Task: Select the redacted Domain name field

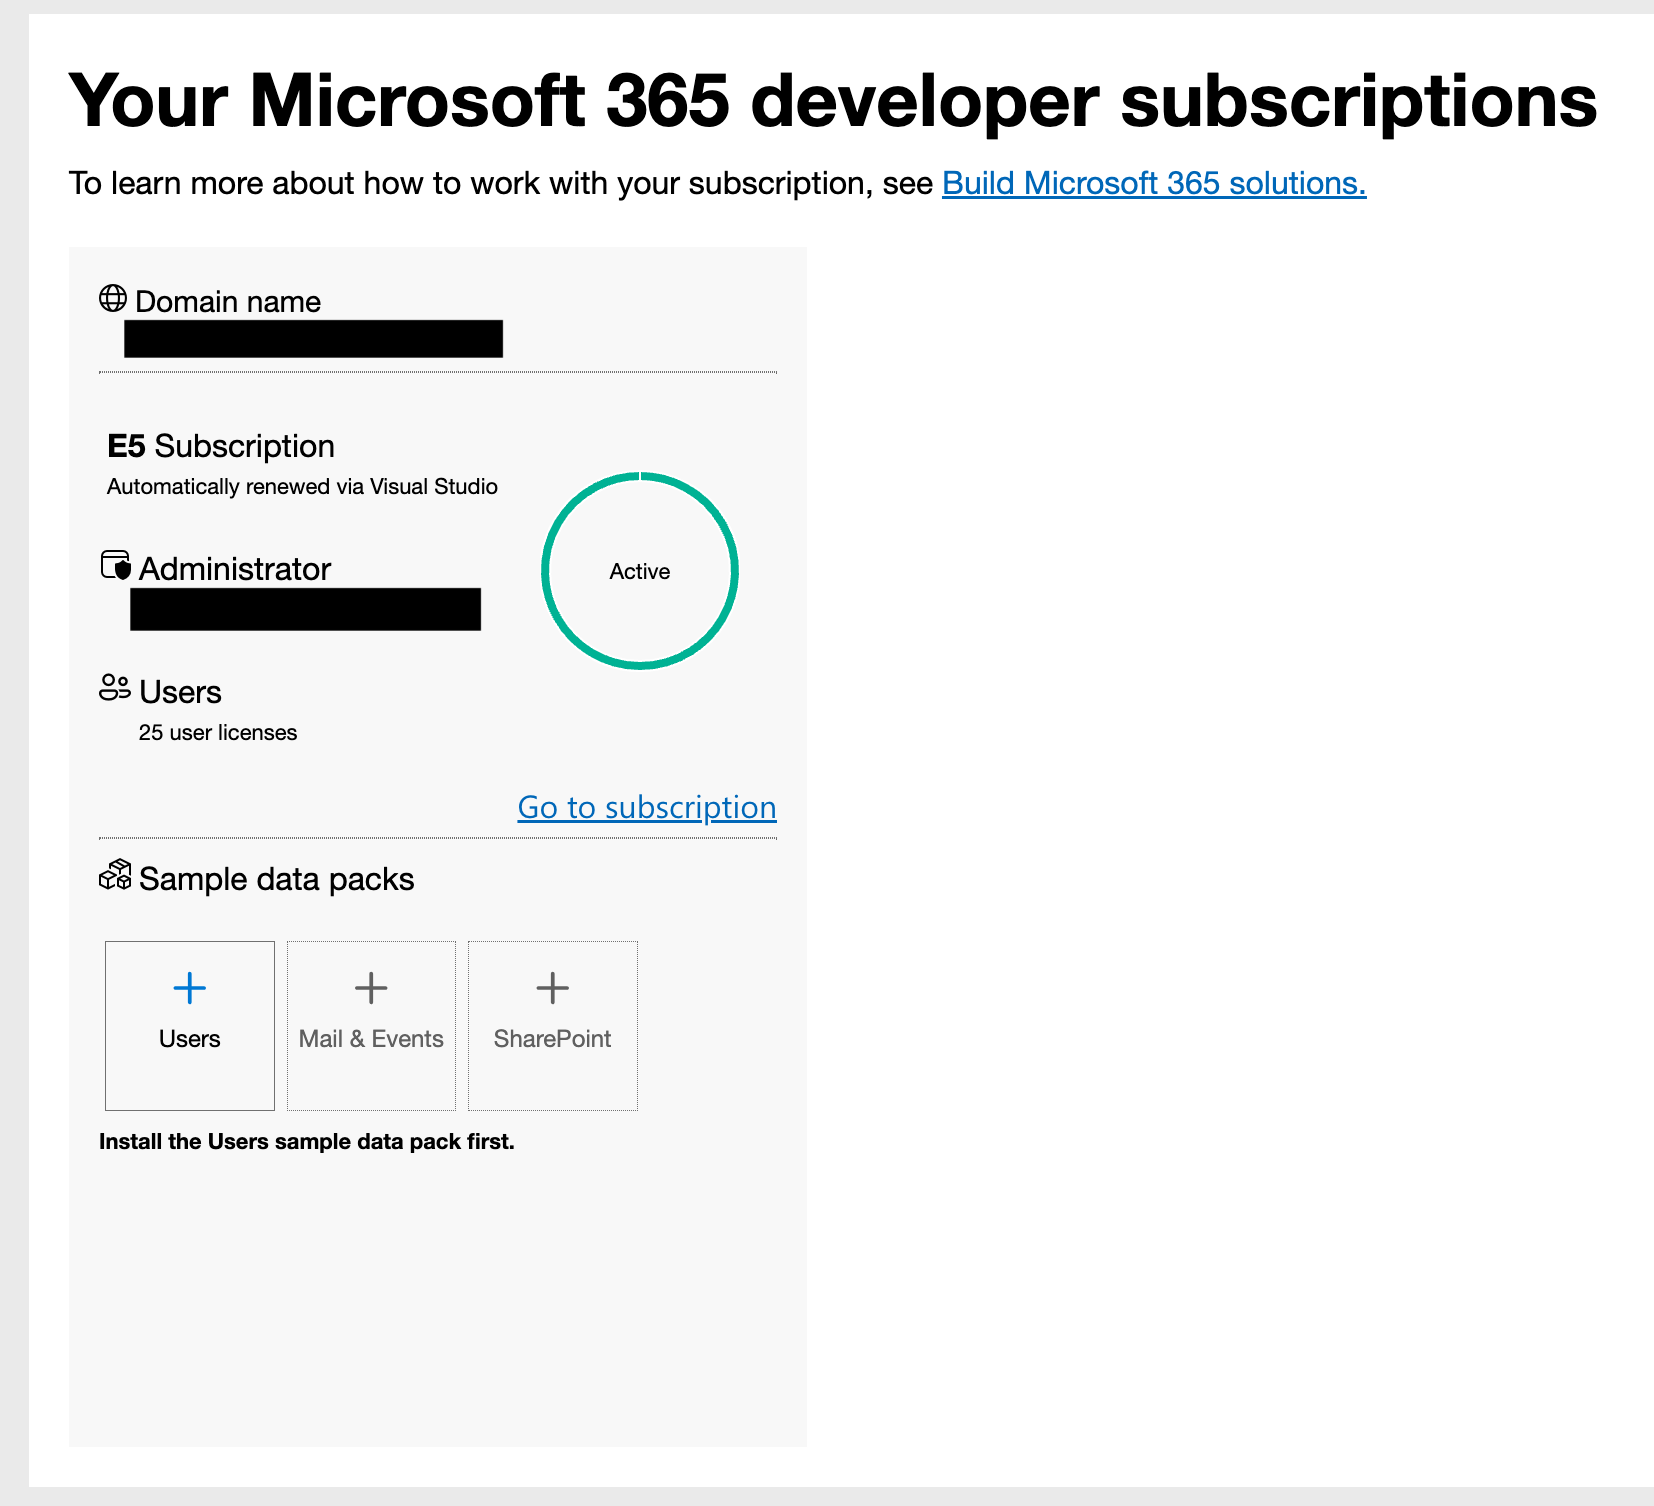Action: tap(314, 339)
